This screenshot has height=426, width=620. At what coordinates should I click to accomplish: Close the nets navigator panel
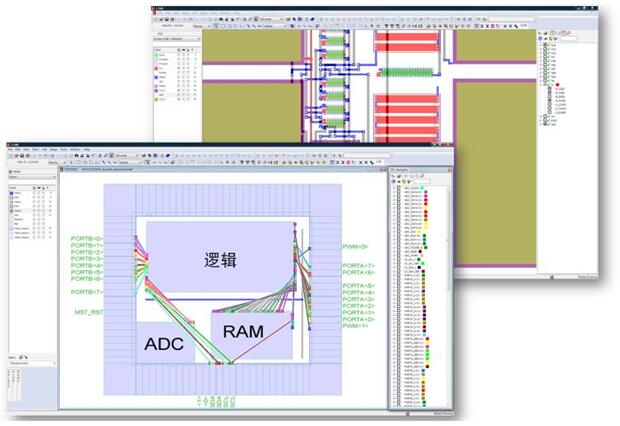(450, 170)
